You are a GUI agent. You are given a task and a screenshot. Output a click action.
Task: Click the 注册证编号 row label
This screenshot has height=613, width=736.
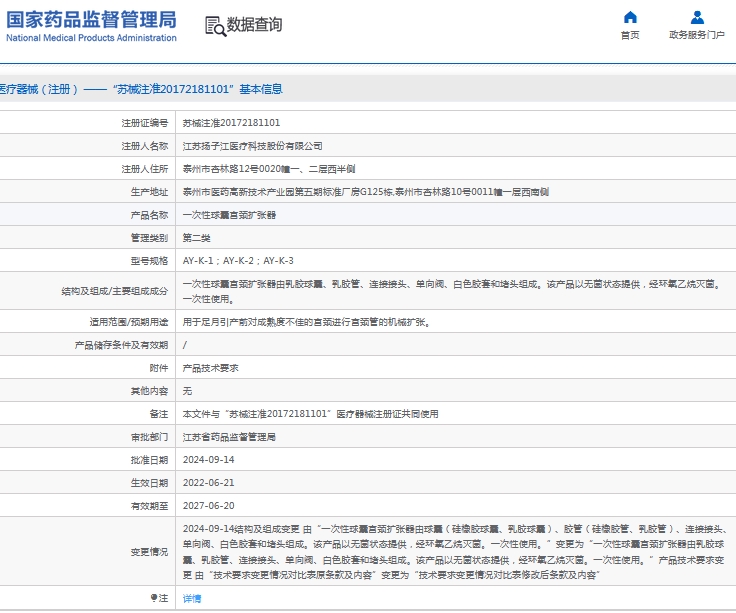[x=145, y=123]
